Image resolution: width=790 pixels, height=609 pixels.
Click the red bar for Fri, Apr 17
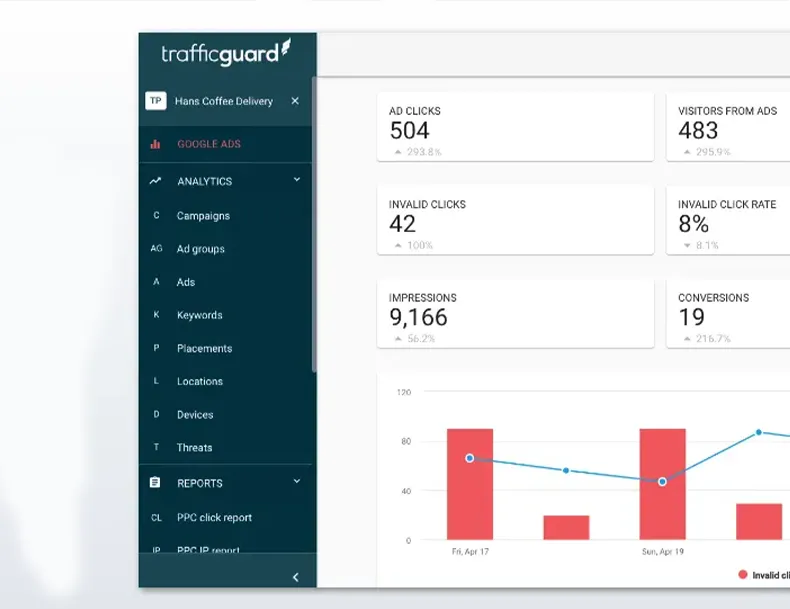[470, 484]
